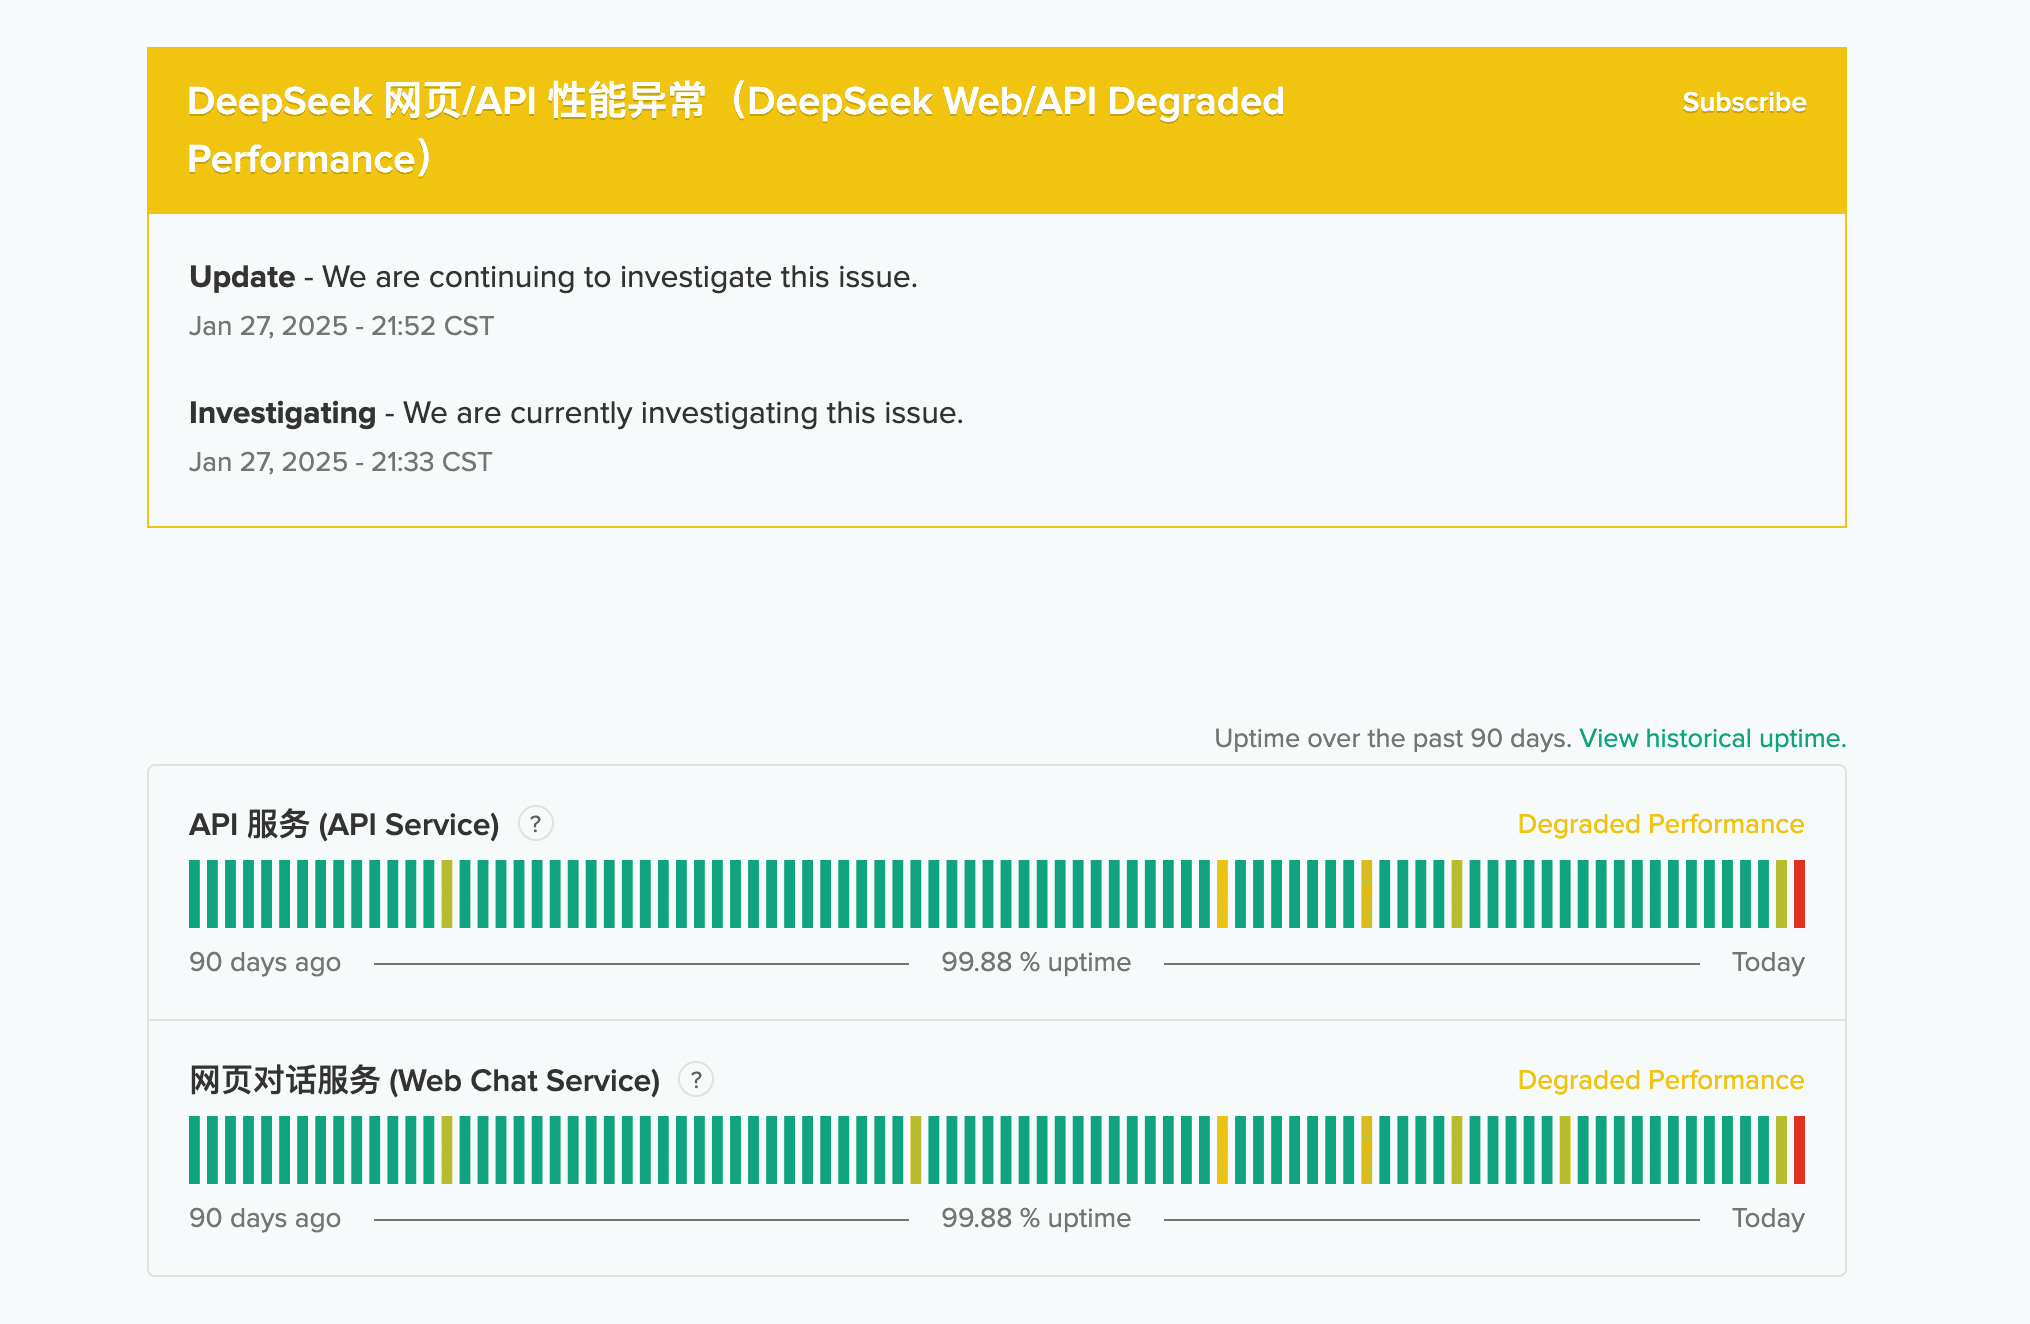This screenshot has width=2030, height=1324.
Task: Click the Update label in incident details
Action: point(242,277)
